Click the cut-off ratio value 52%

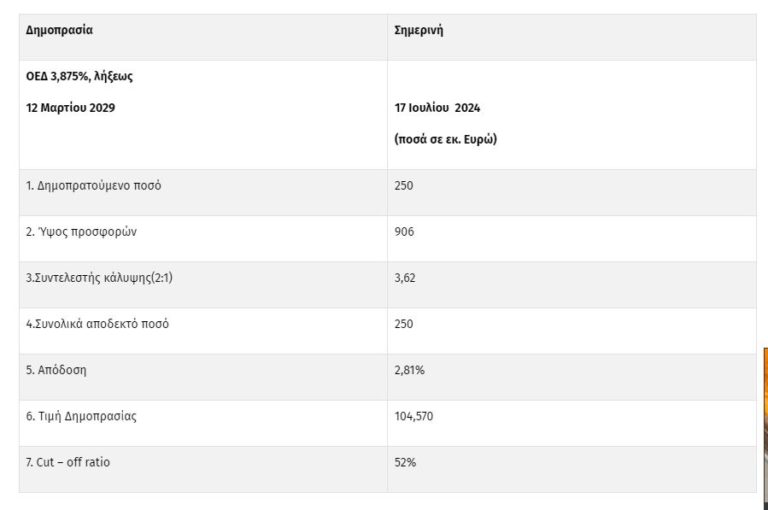click(405, 462)
